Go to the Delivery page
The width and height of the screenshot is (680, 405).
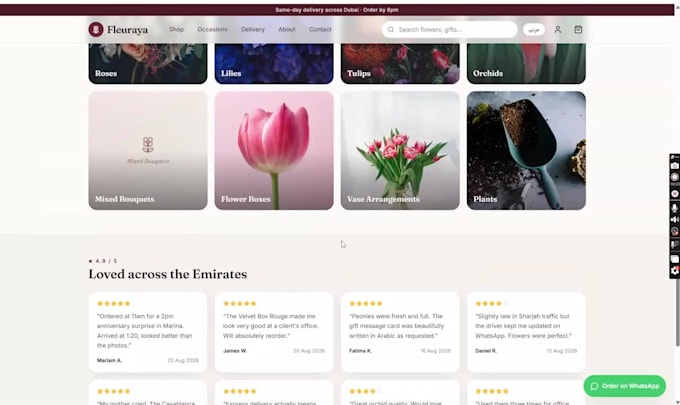pyautogui.click(x=253, y=29)
